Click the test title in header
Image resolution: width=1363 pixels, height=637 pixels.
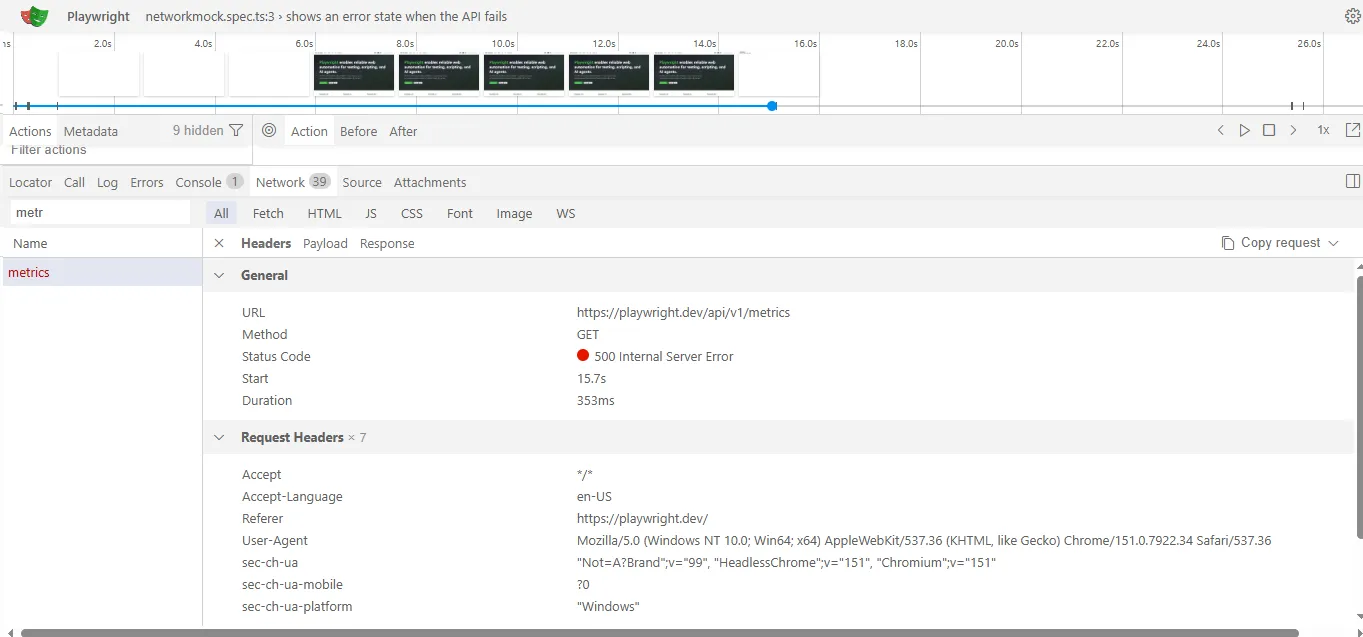pyautogui.click(x=326, y=16)
